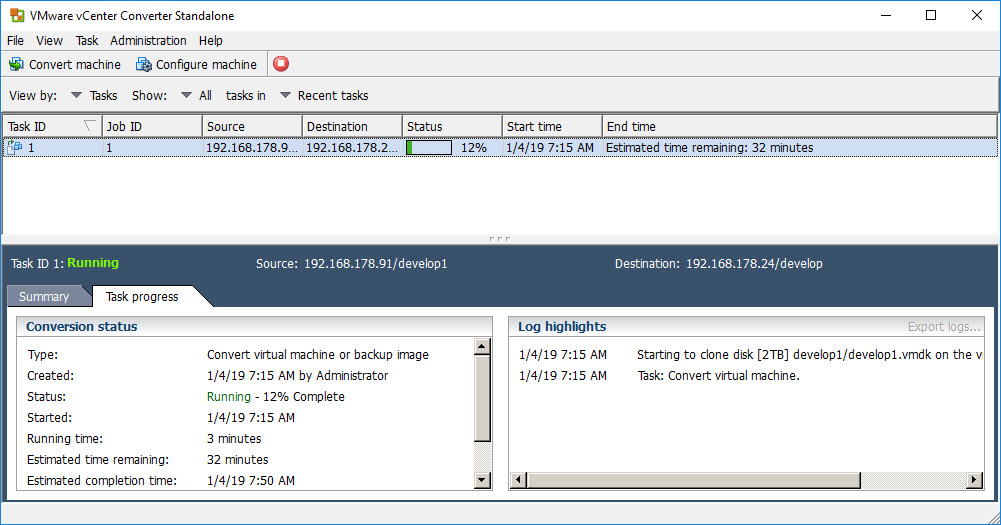The width and height of the screenshot is (1001, 525).
Task: Click 'Running - 12% Complete' status value
Action: 276,397
